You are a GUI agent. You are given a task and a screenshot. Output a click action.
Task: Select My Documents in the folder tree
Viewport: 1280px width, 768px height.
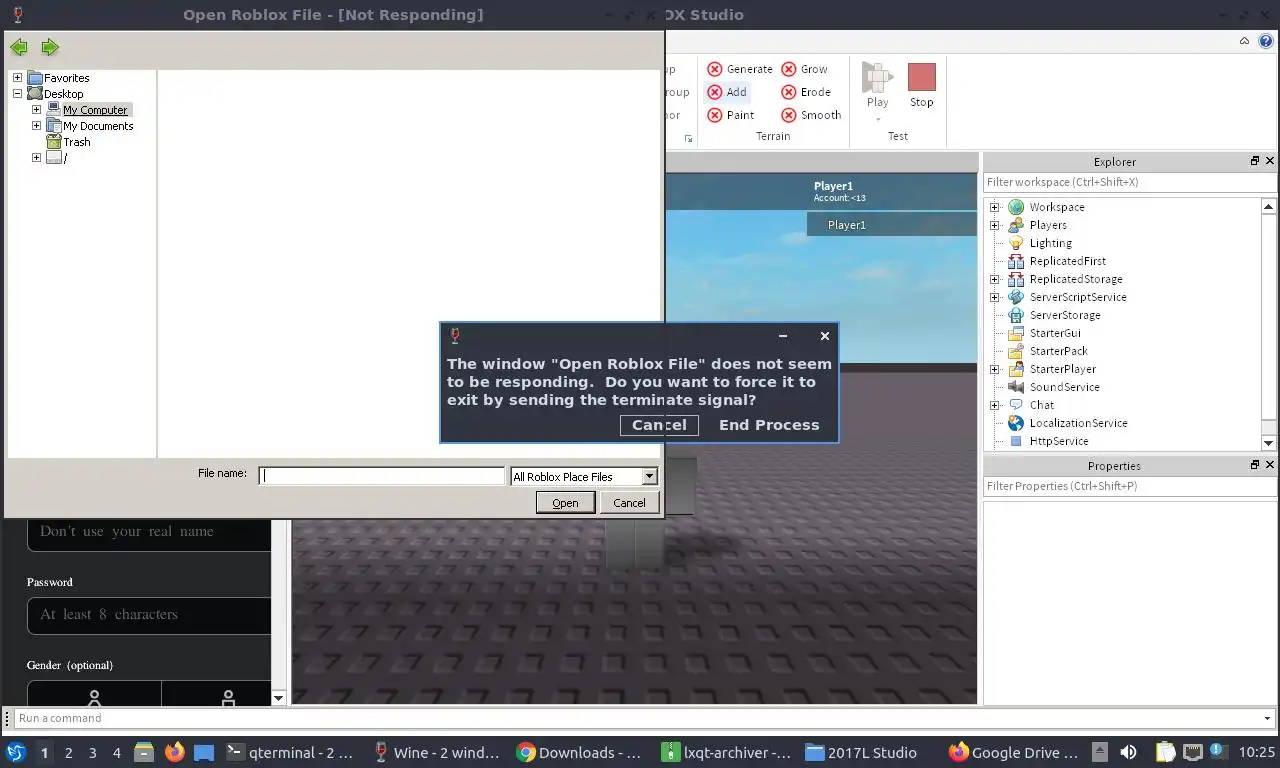[x=98, y=126]
